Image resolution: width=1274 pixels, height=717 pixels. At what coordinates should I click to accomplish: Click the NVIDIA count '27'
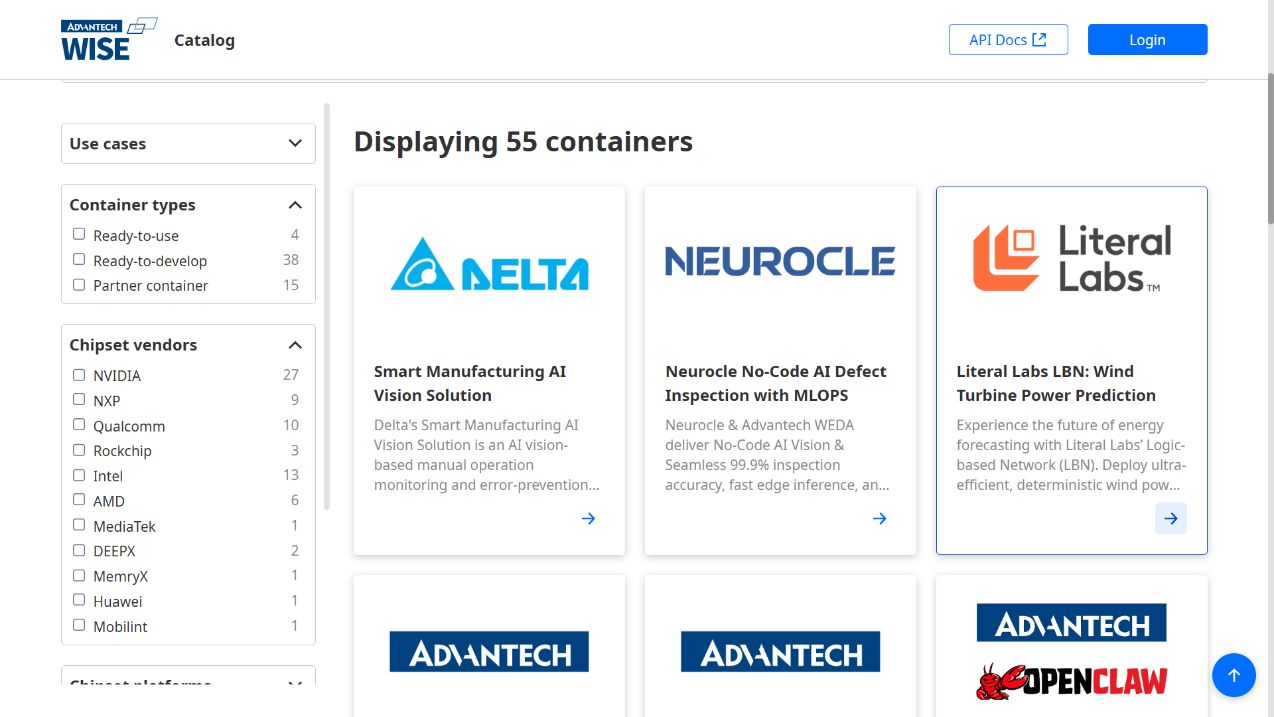291,375
